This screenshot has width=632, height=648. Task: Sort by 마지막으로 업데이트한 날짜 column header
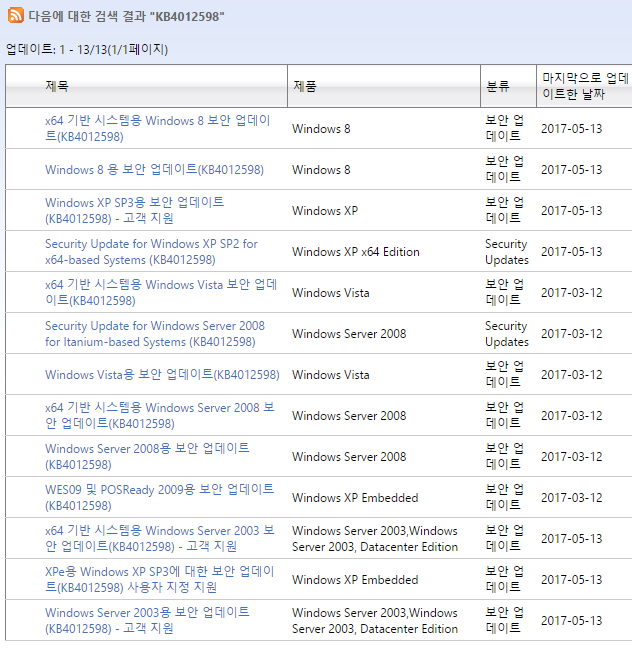(x=585, y=86)
